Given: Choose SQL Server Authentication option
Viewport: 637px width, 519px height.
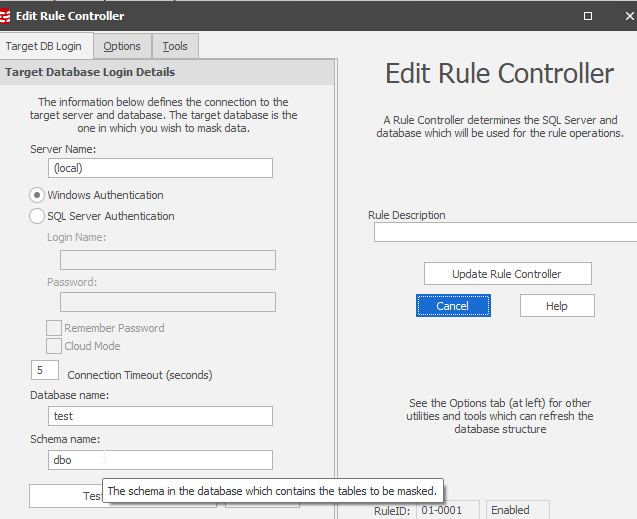Looking at the screenshot, I should pos(38,216).
